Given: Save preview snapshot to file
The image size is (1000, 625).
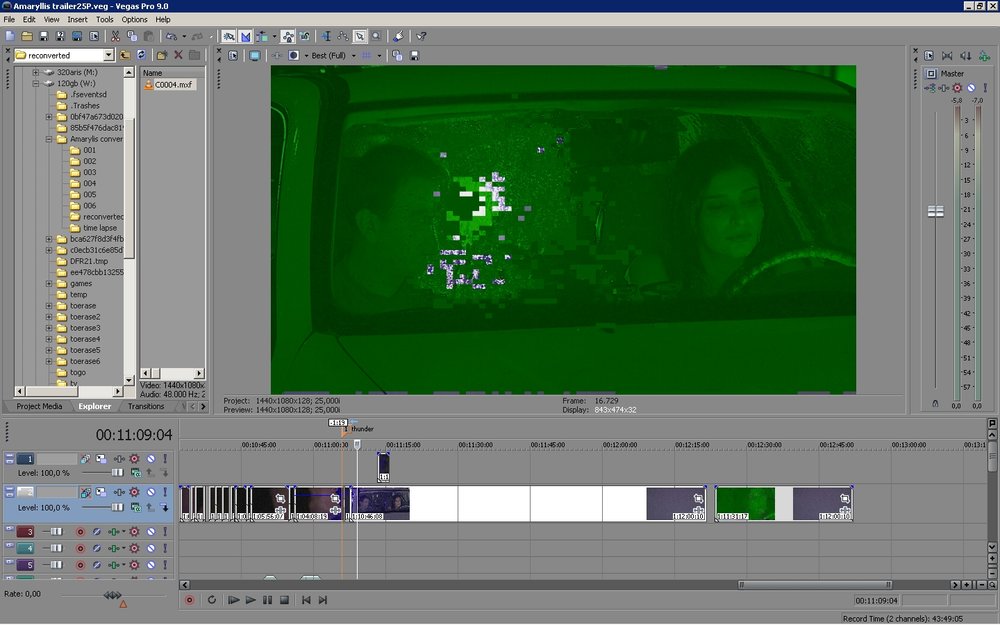Looking at the screenshot, I should pos(414,55).
